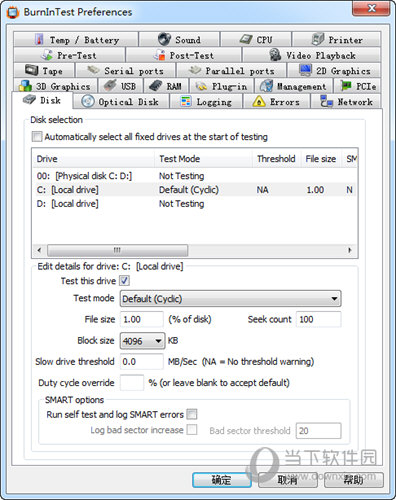
Task: Close the BurnInTest Preferences window
Action: pos(371,8)
